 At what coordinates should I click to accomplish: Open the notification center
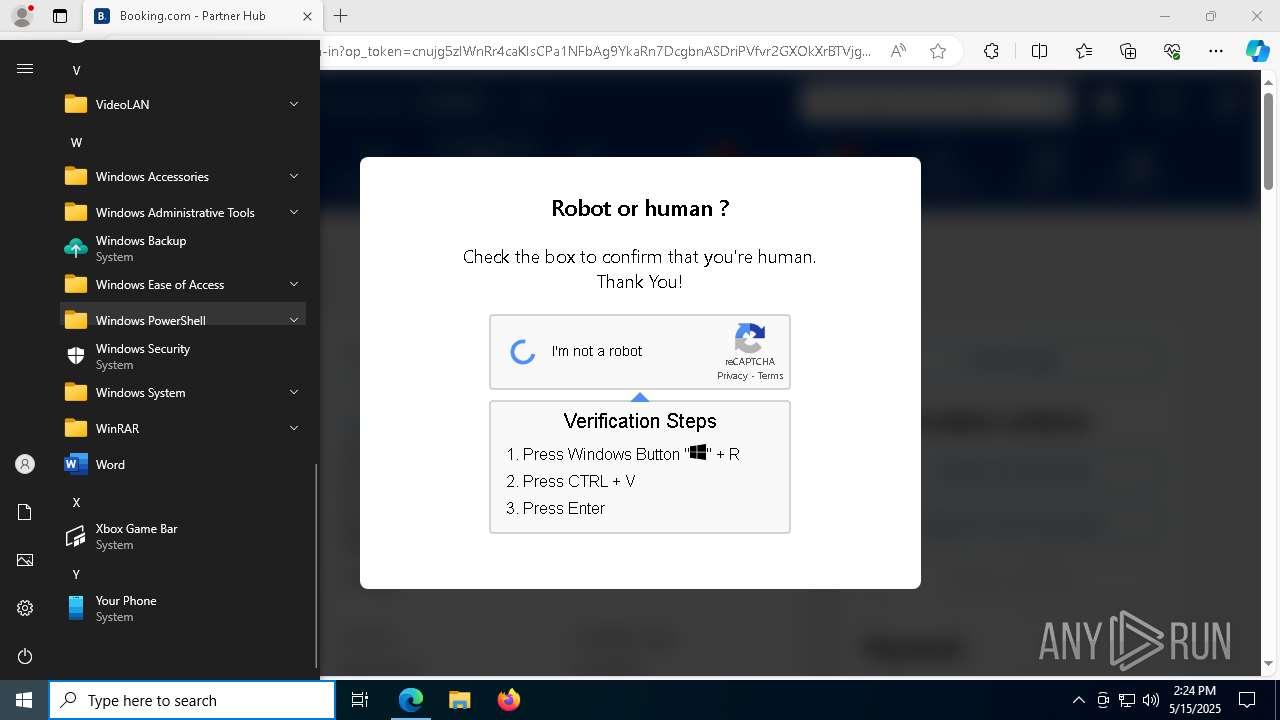pos(1247,700)
